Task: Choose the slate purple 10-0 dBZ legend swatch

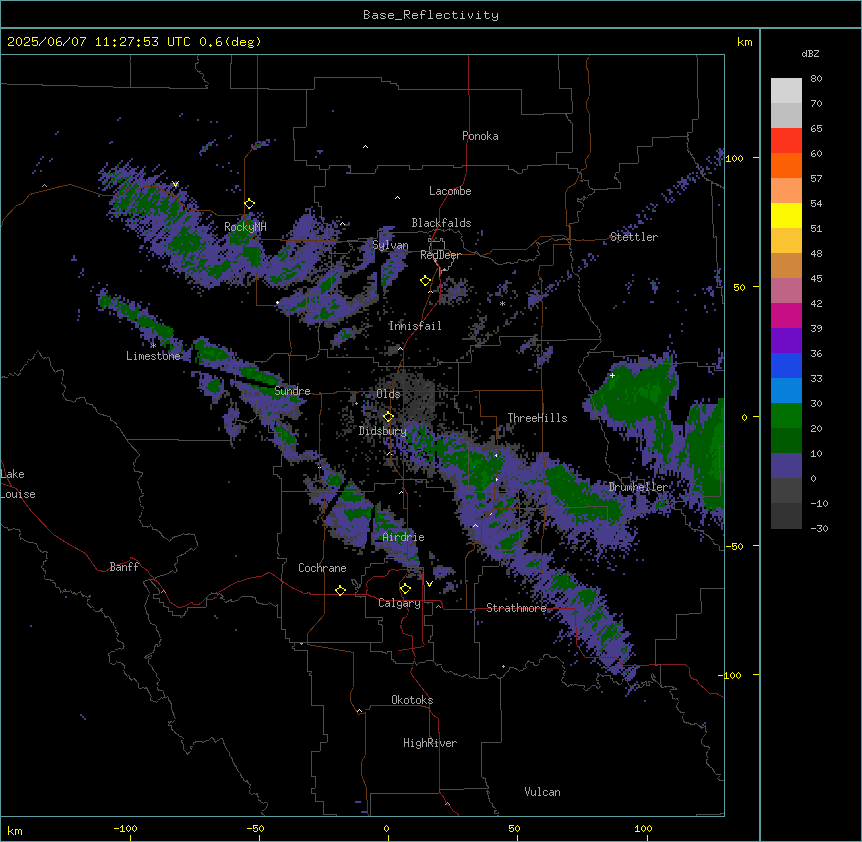Action: [x=786, y=466]
